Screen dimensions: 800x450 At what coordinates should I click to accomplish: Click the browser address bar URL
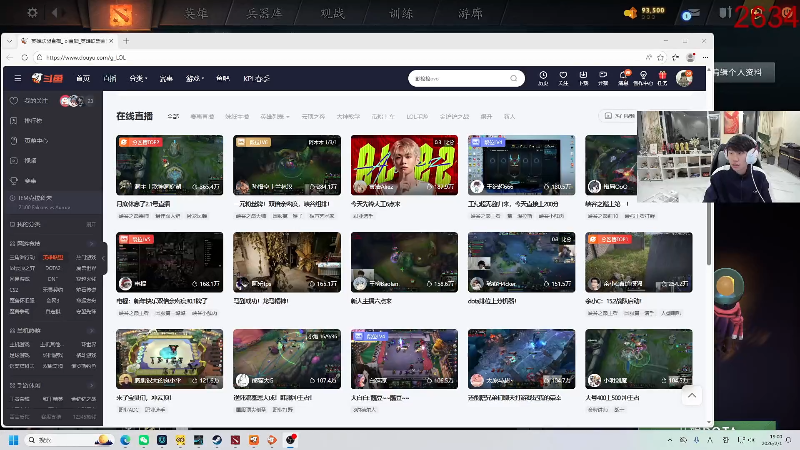[86, 58]
